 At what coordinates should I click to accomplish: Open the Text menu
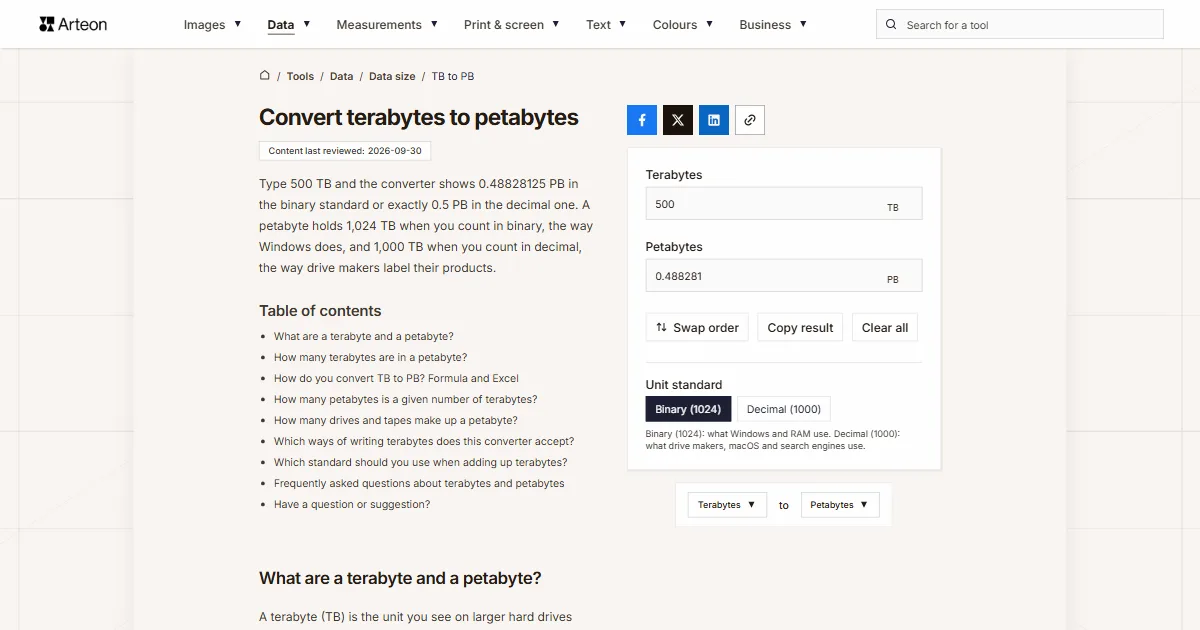(x=606, y=25)
